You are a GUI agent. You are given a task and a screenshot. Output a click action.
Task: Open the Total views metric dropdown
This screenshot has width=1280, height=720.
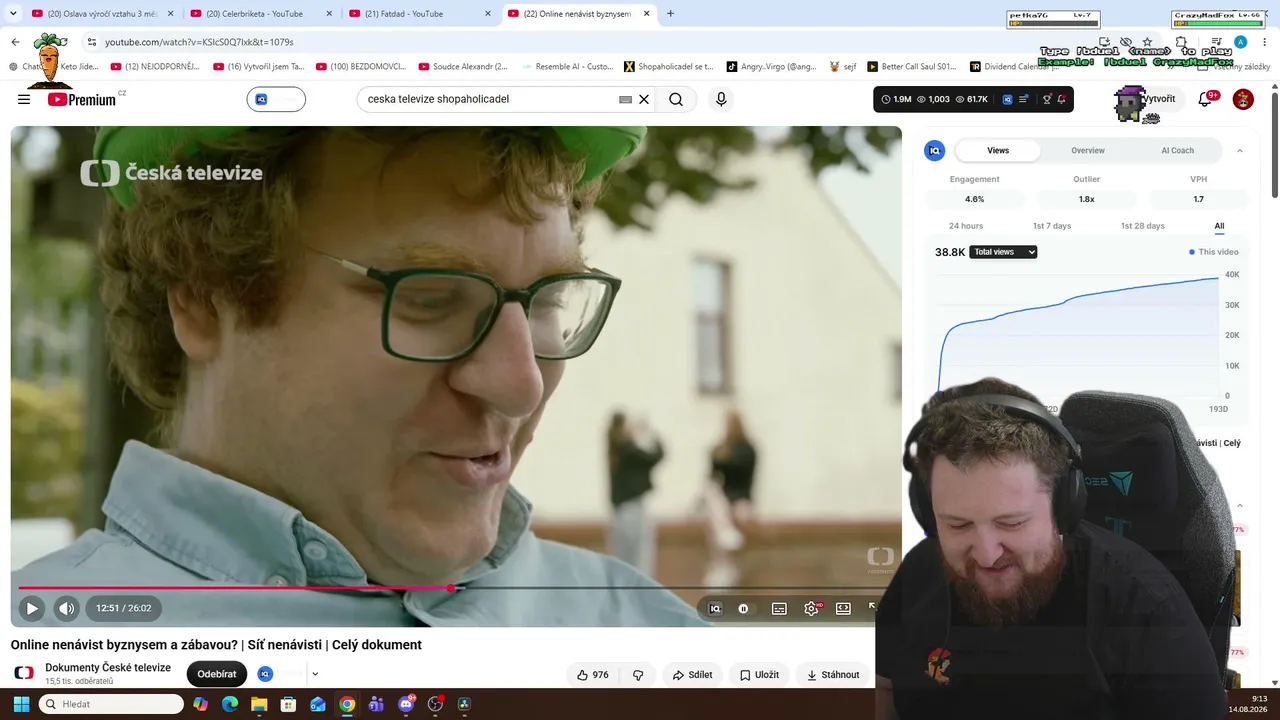(1003, 252)
